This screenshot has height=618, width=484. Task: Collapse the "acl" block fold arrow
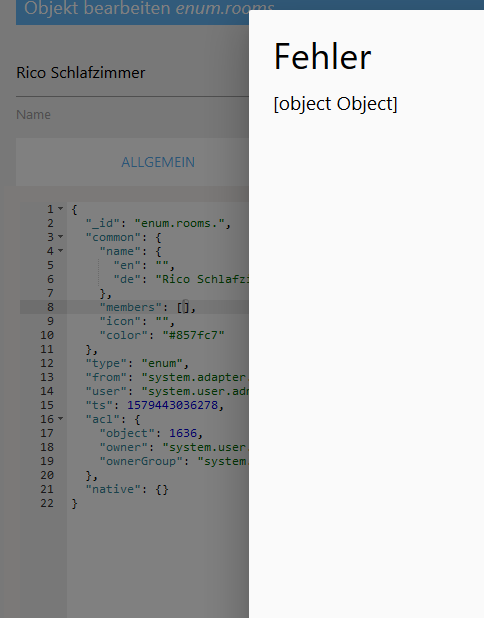[x=61, y=419]
